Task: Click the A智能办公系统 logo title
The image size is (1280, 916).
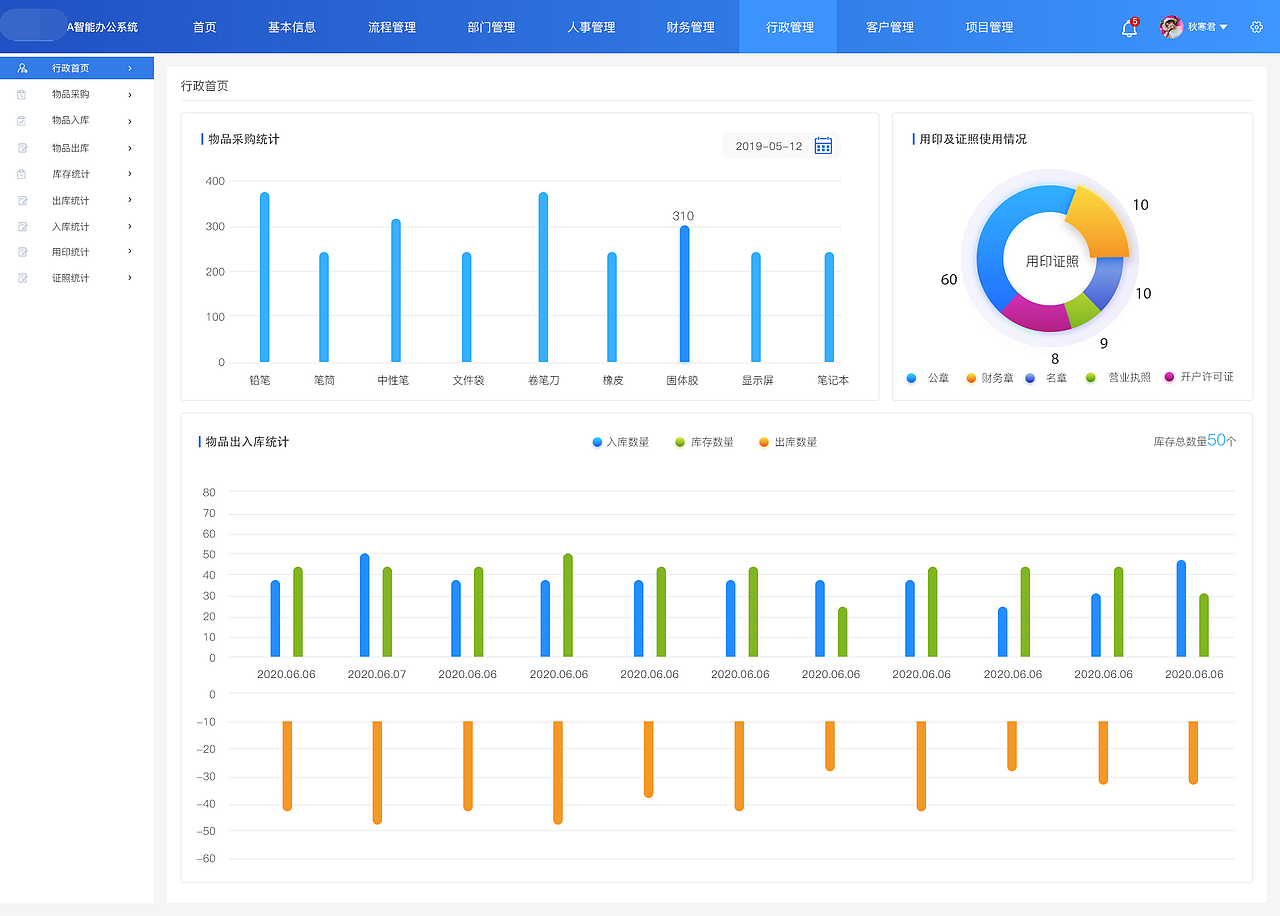Action: (x=102, y=27)
